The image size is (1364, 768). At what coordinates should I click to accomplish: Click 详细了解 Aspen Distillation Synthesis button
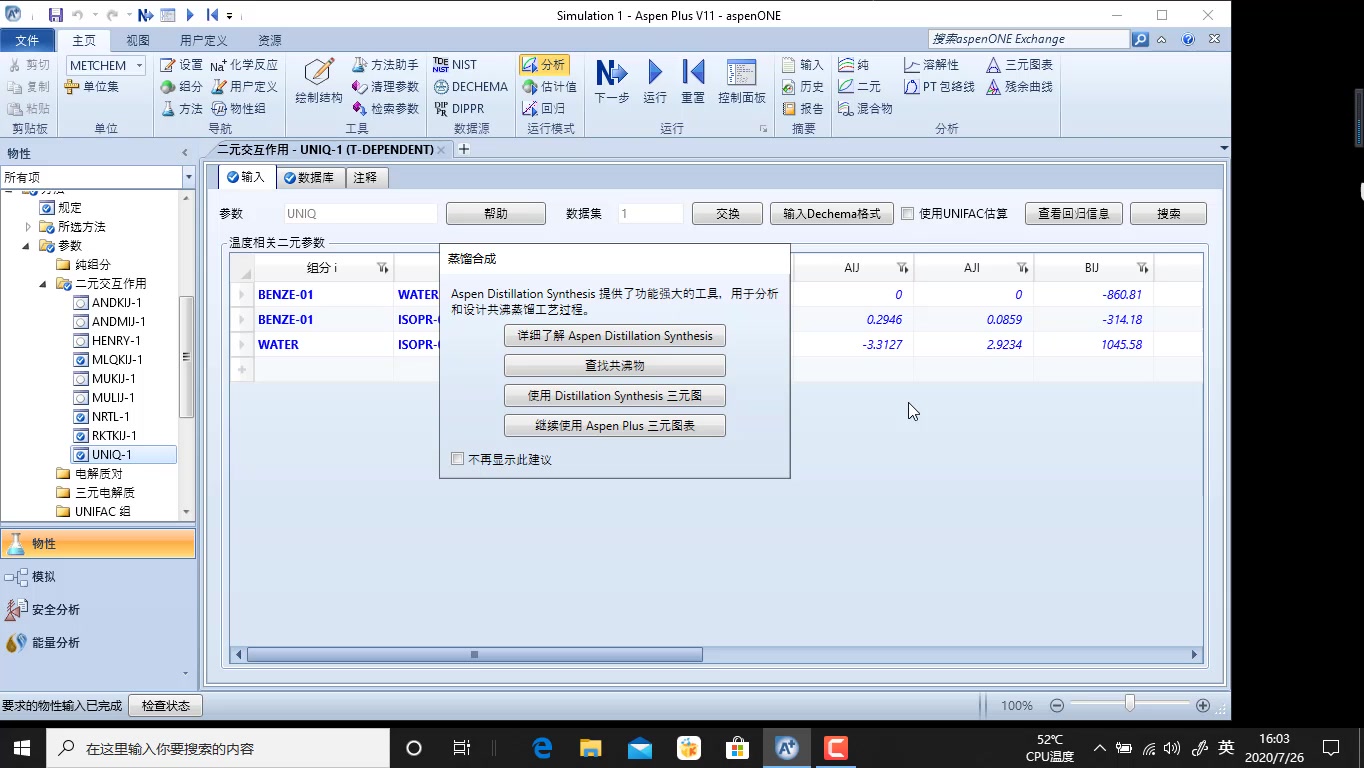pyautogui.click(x=615, y=336)
